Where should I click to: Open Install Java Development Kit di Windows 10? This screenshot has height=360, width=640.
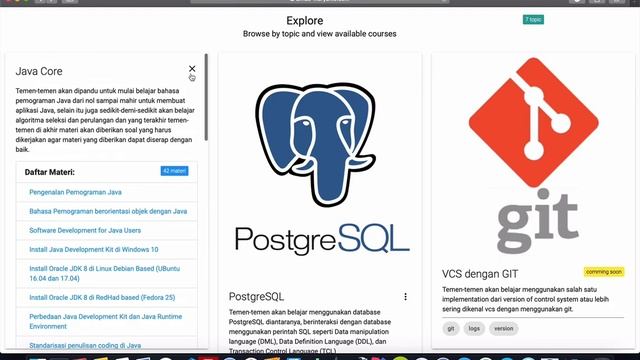[94, 250]
